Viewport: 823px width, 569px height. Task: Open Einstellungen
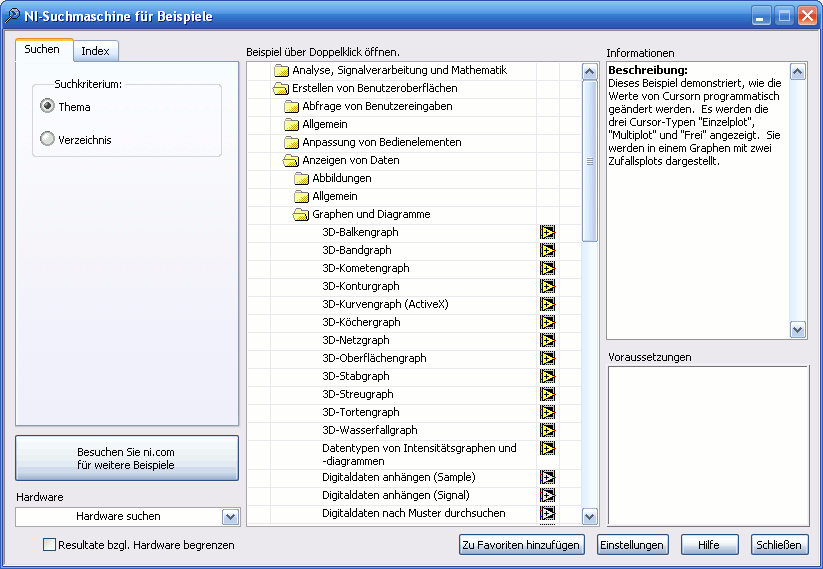coord(632,545)
